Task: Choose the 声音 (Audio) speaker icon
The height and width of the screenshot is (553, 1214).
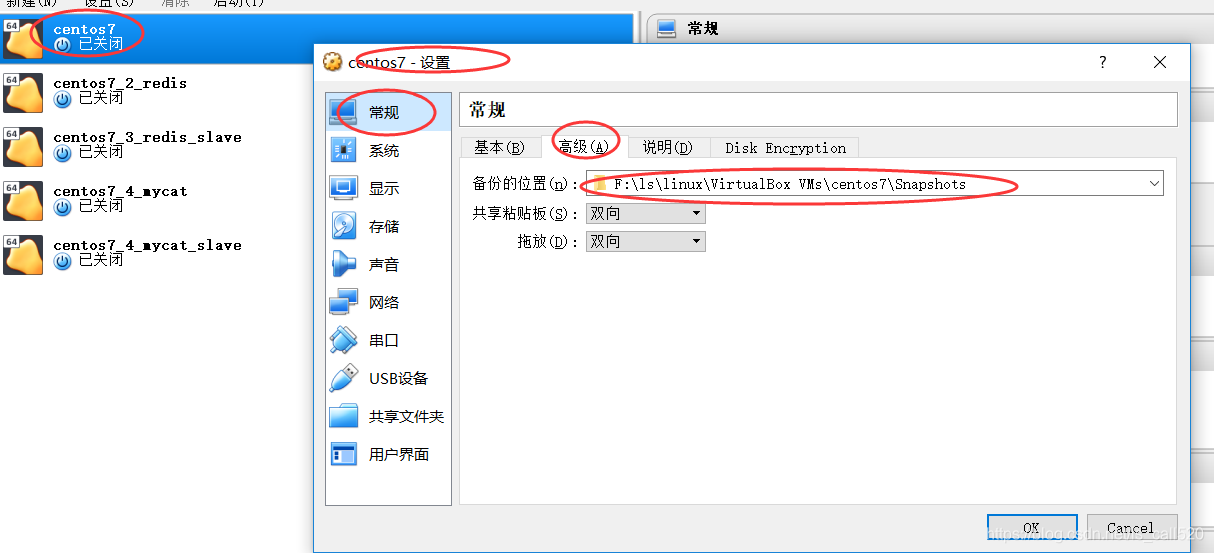Action: click(x=343, y=264)
